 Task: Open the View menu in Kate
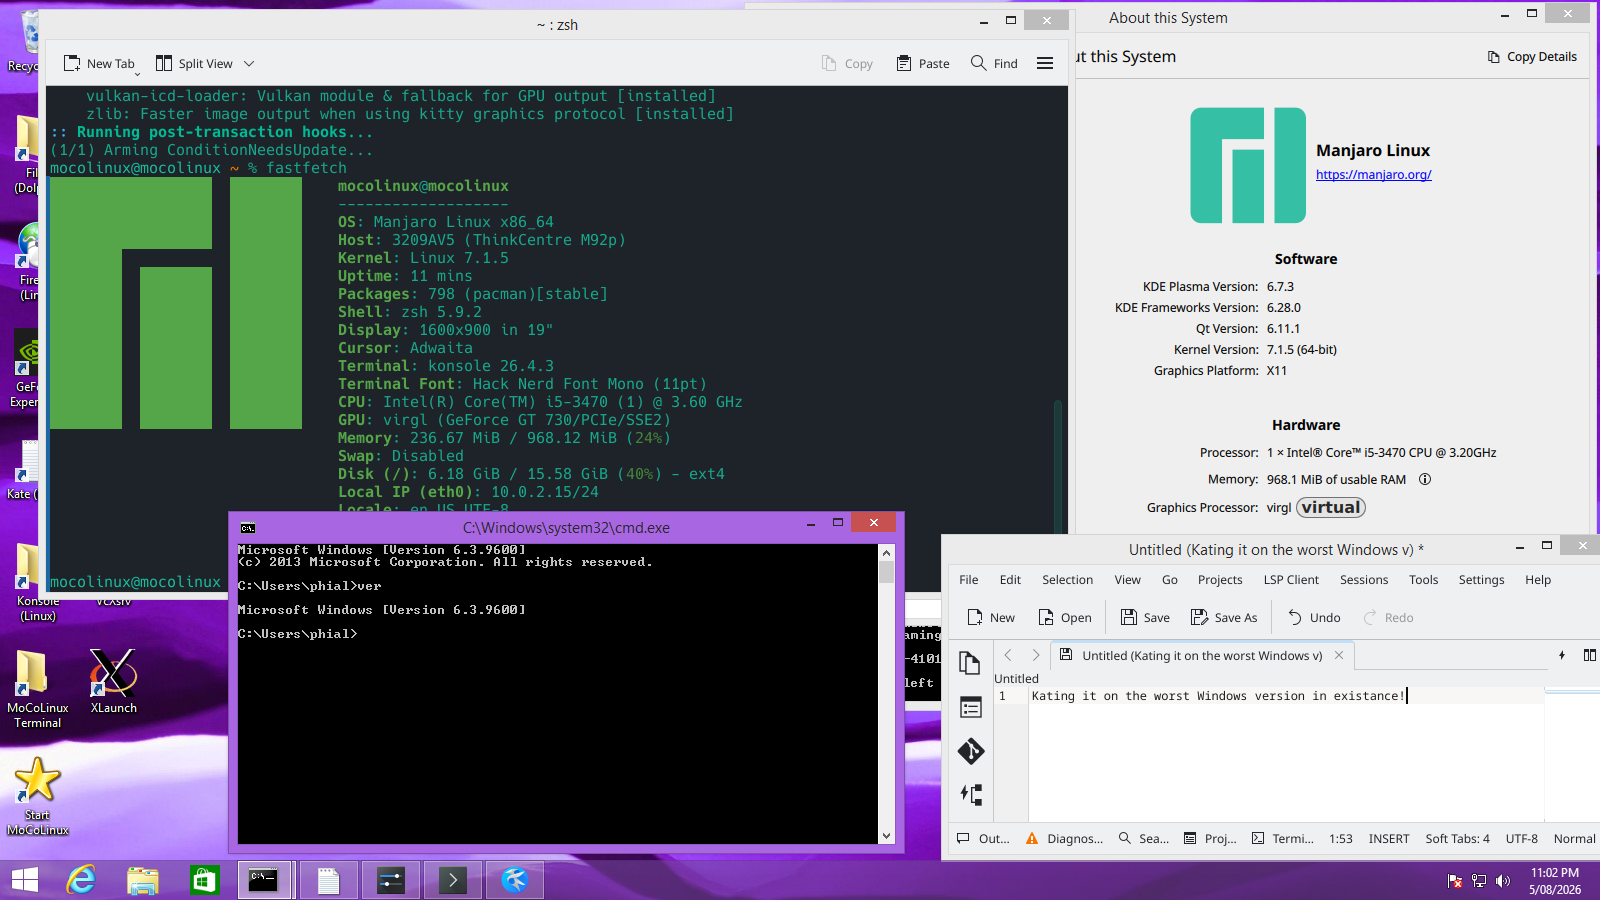[x=1127, y=580]
